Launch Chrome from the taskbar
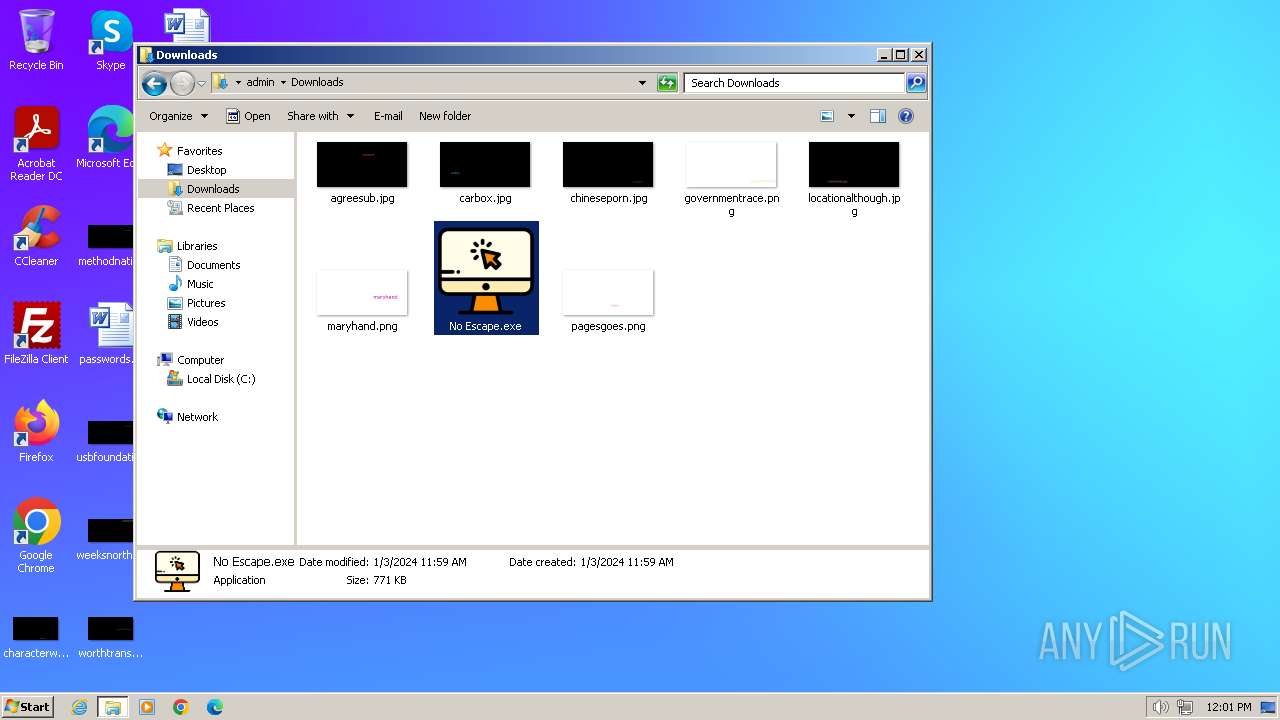This screenshot has width=1280, height=720. coord(181,707)
